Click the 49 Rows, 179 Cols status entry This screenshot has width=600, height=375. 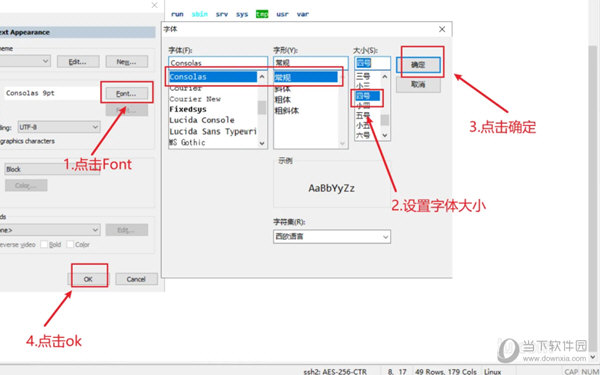coord(446,371)
